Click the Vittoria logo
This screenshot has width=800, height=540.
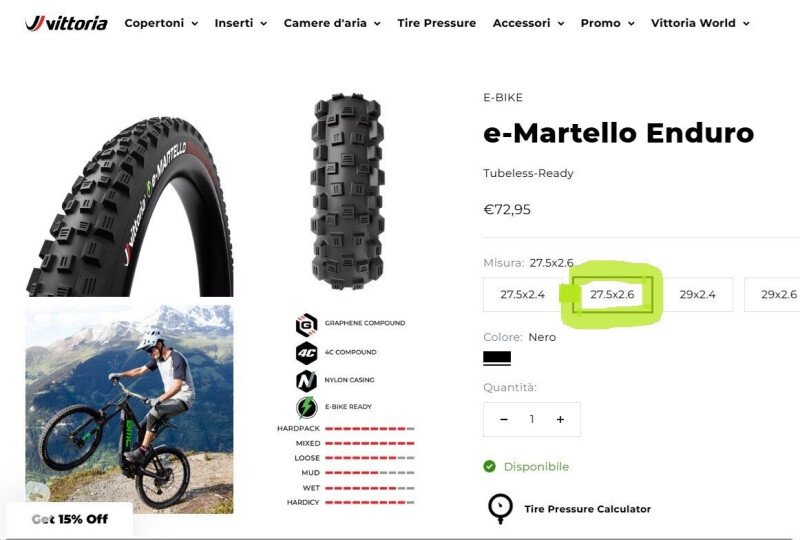click(66, 23)
